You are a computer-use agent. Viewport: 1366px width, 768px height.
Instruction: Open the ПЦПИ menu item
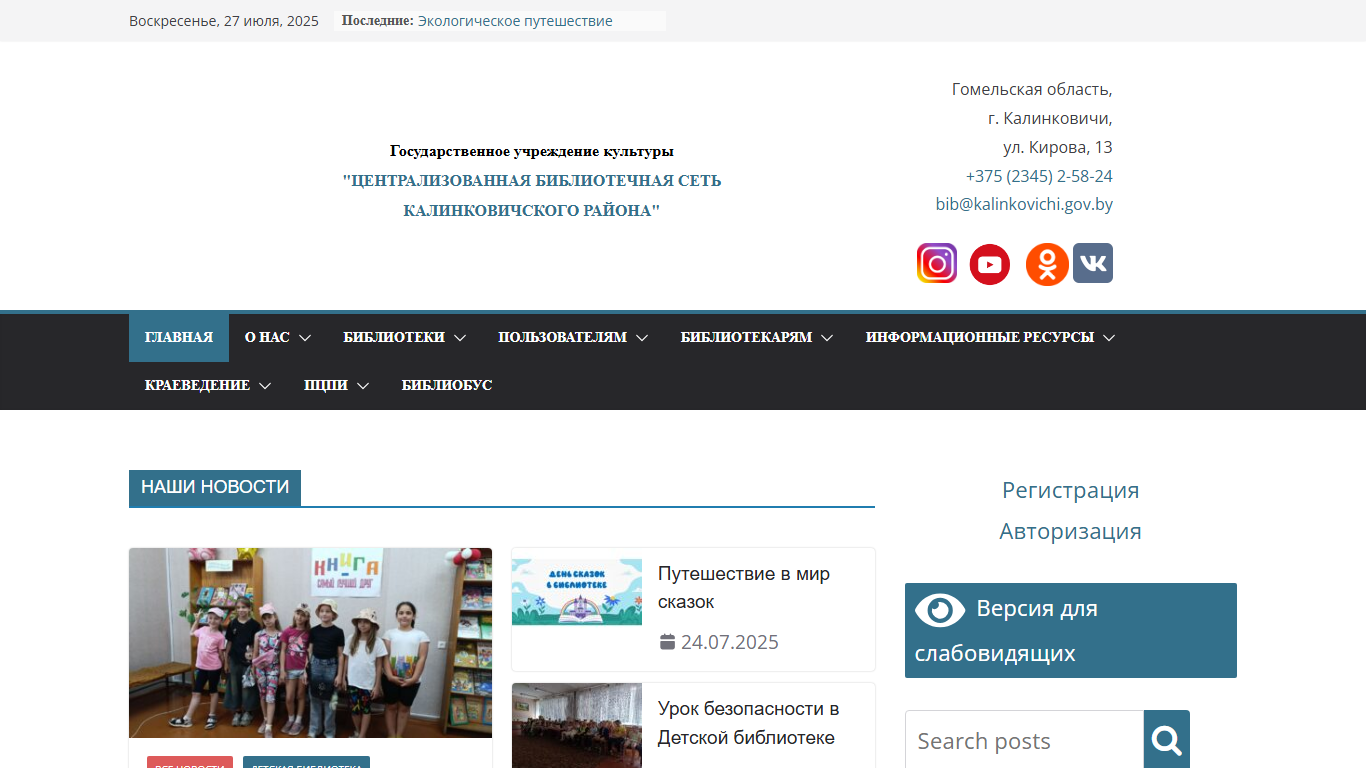coord(326,386)
